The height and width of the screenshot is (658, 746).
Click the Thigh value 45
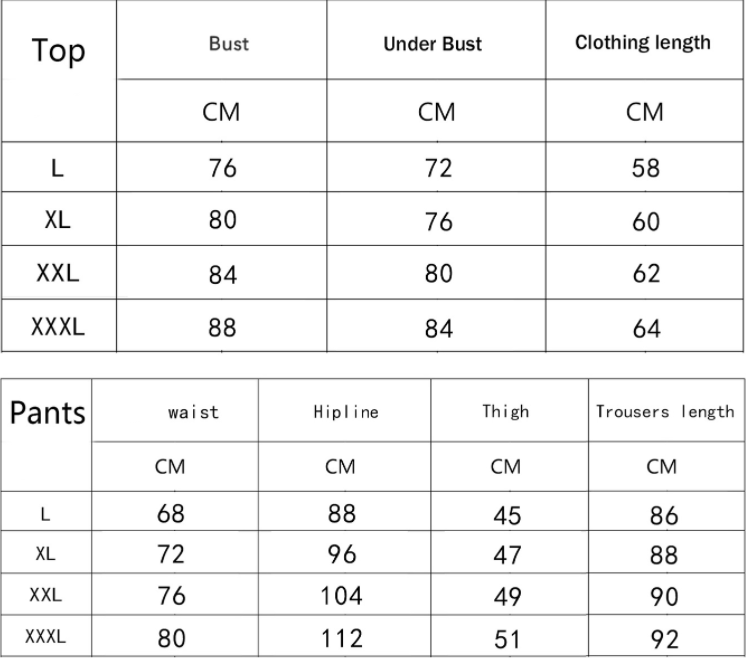(507, 516)
